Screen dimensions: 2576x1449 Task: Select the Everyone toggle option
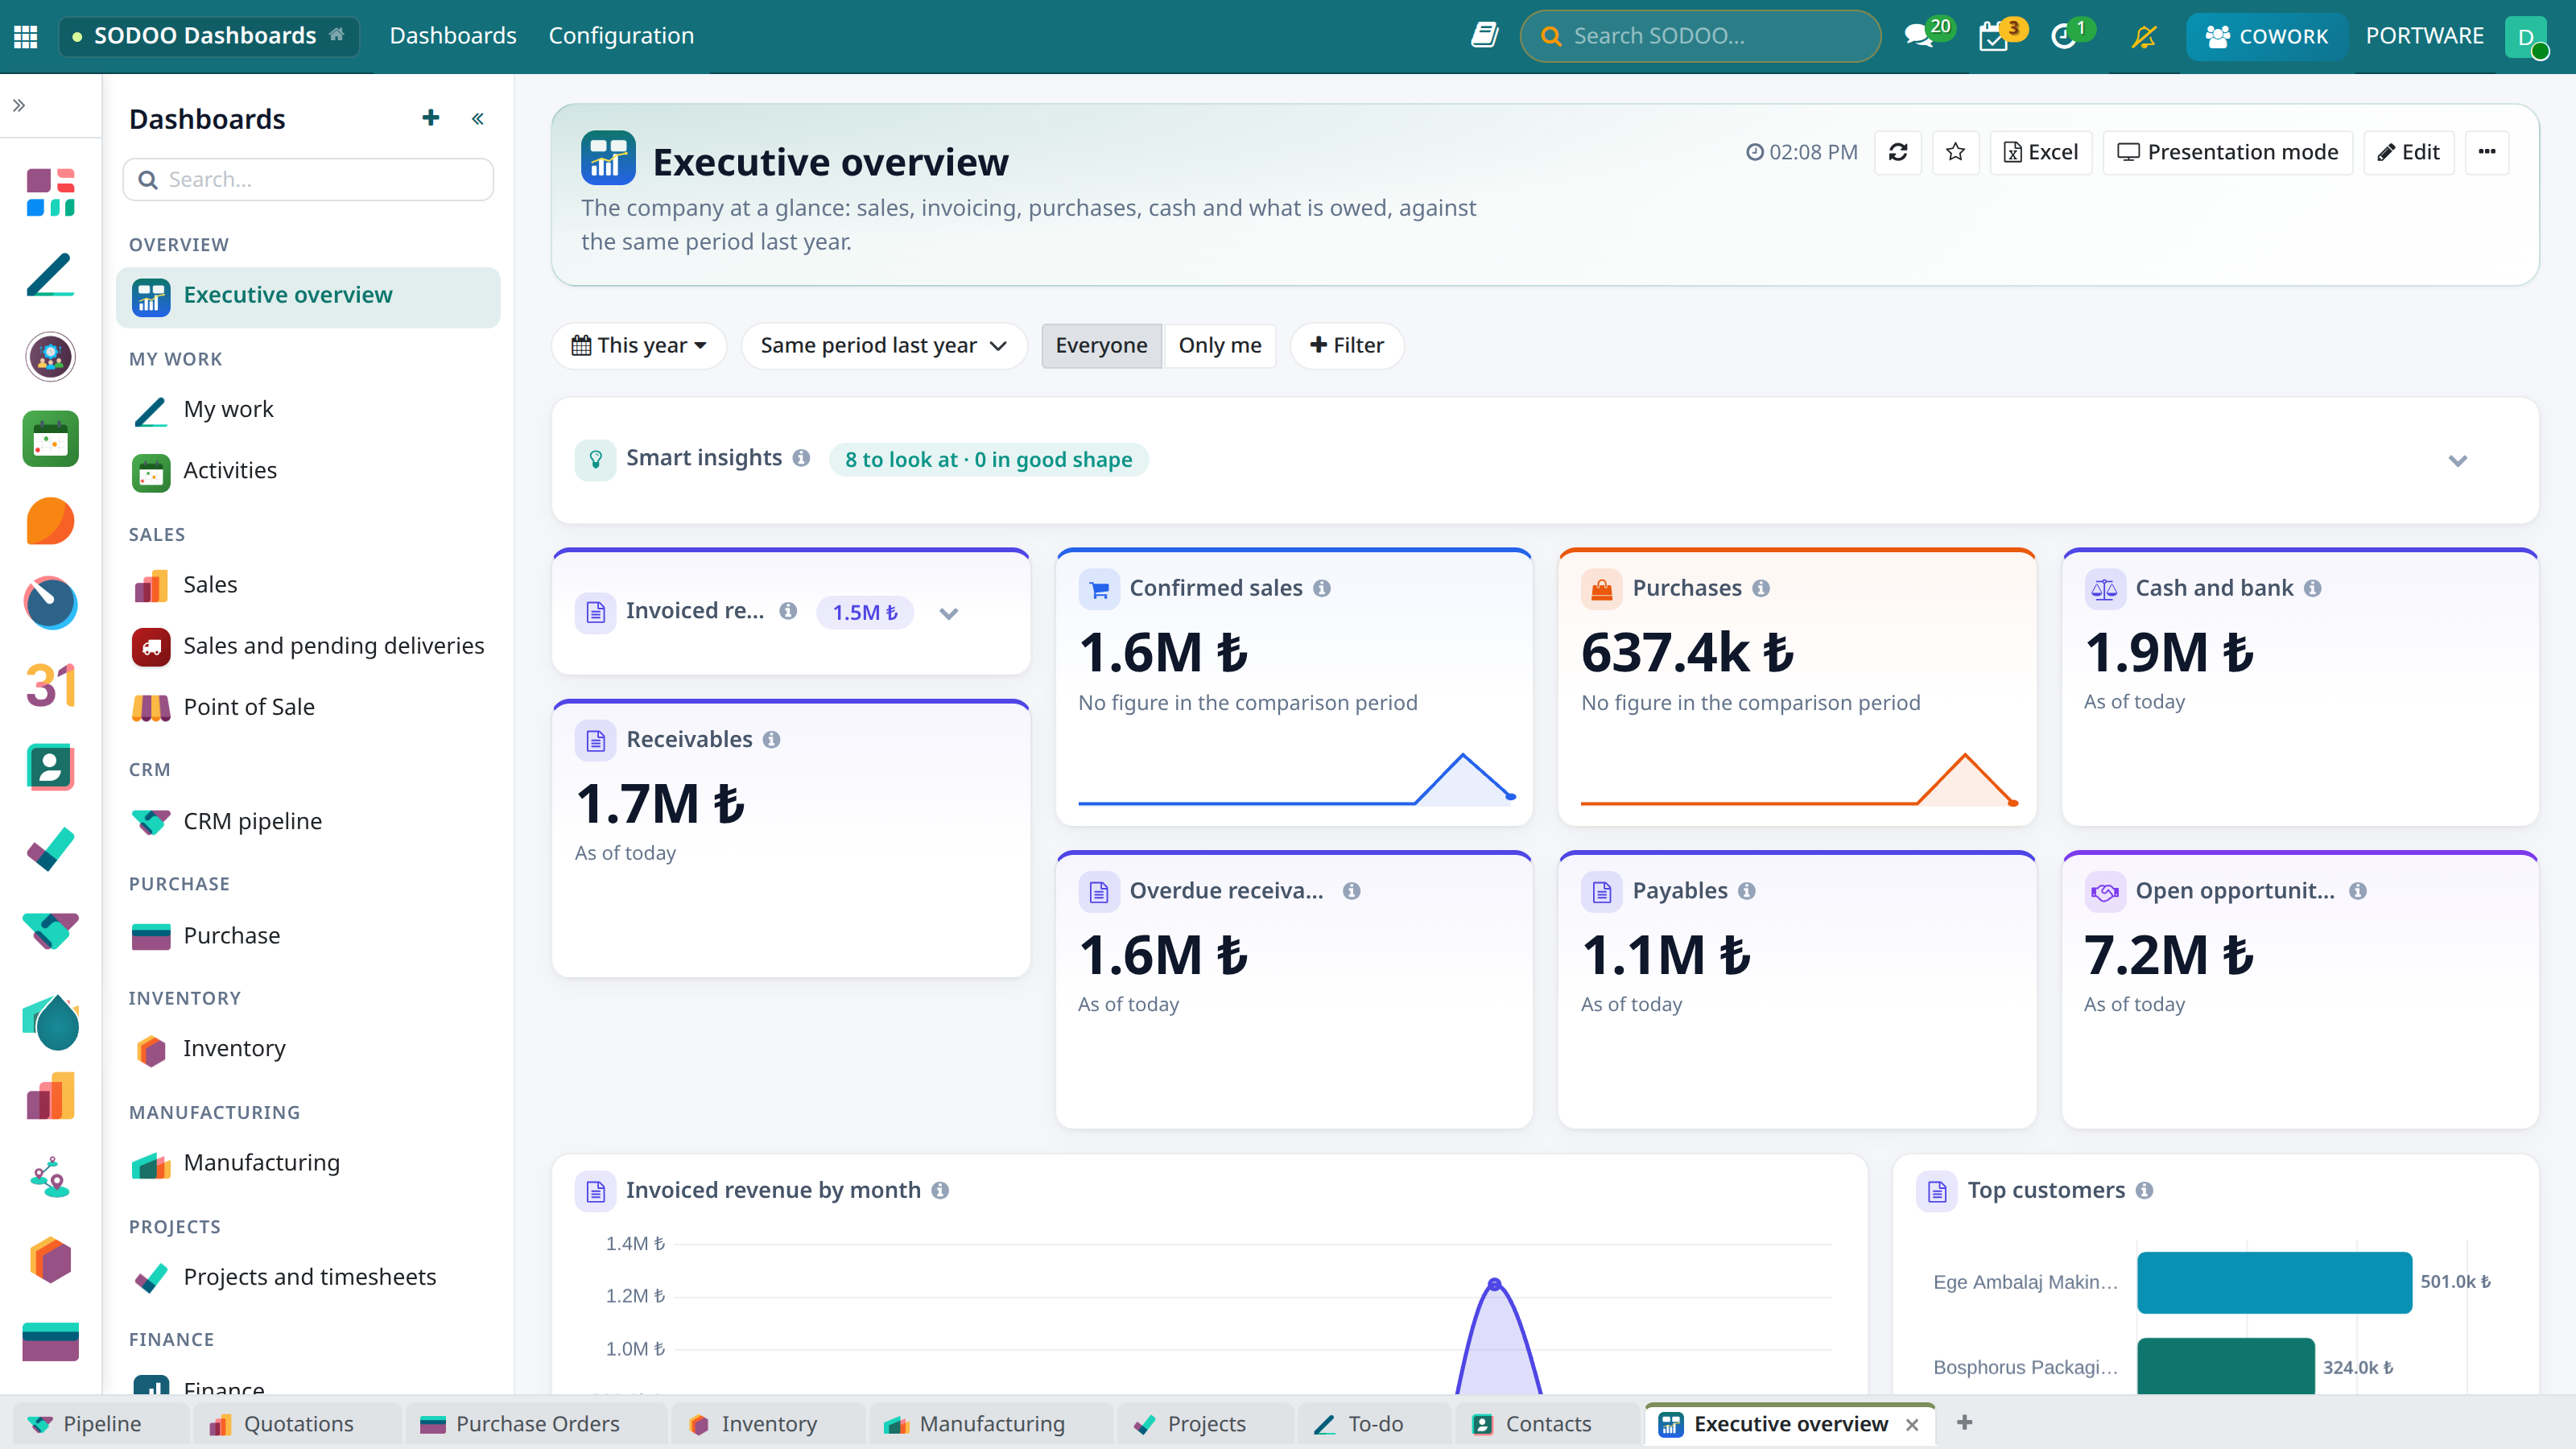[x=1101, y=346]
